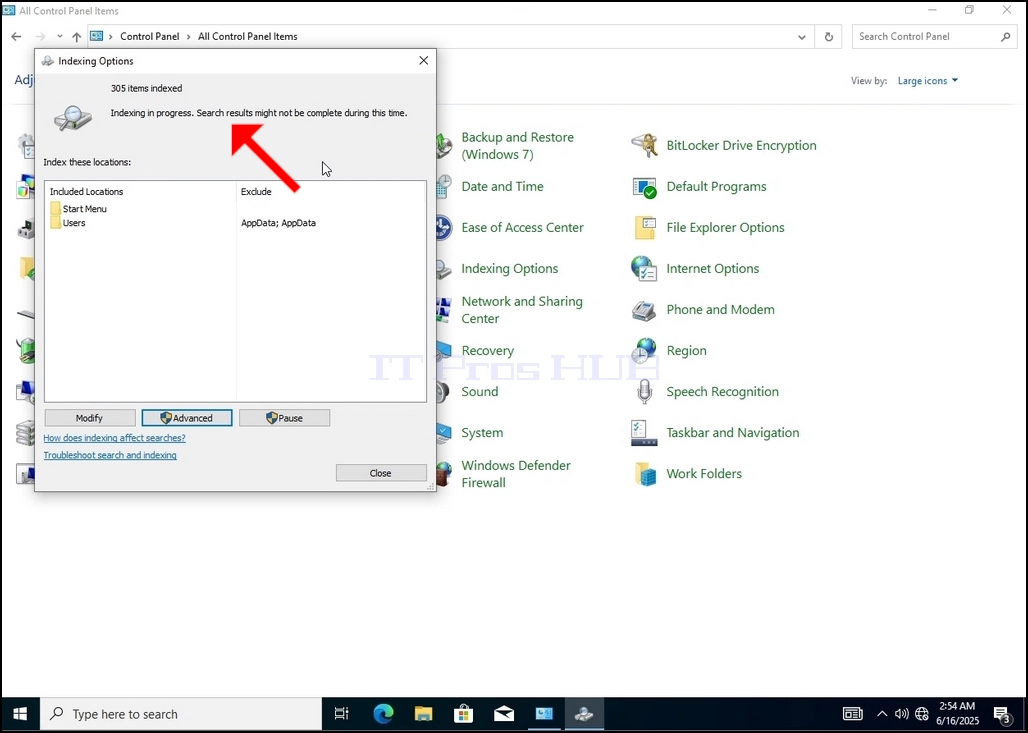
Task: Open Ease of Access Center
Action: click(x=522, y=228)
